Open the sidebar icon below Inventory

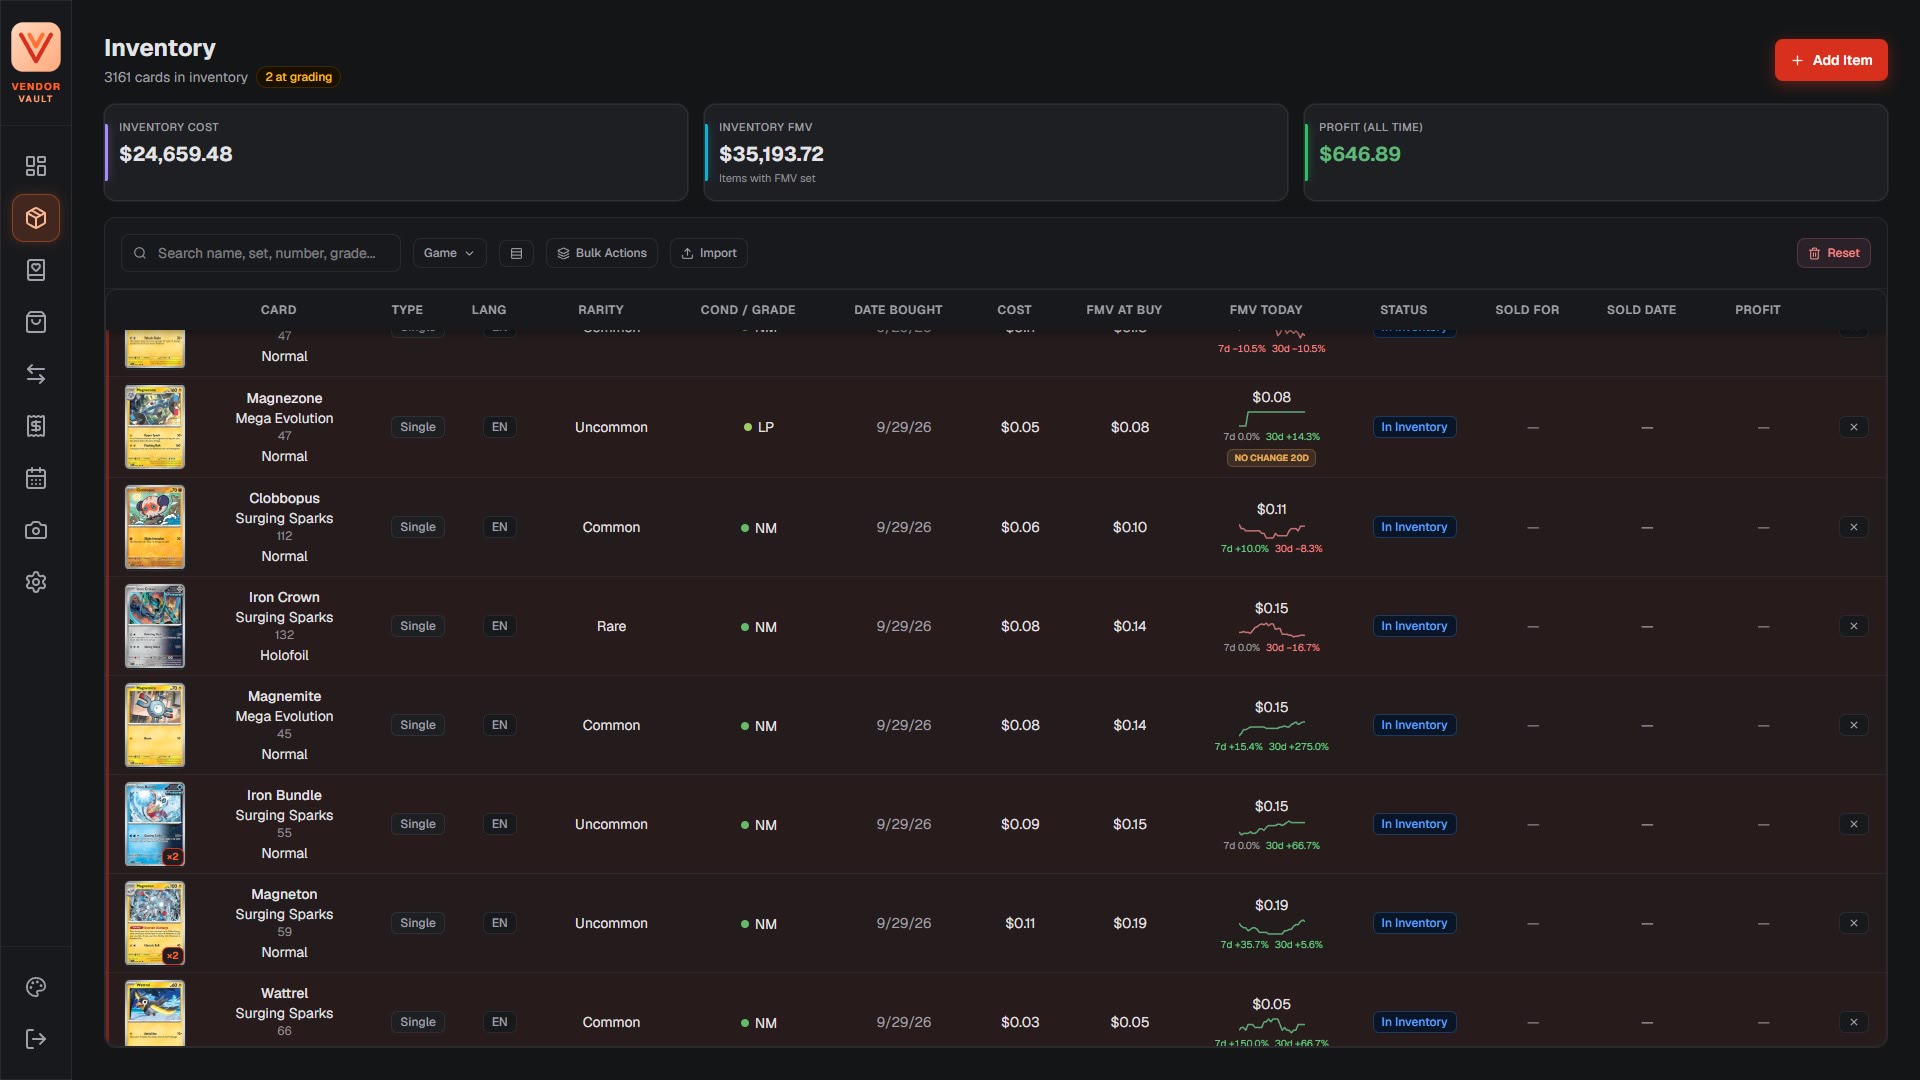(36, 270)
